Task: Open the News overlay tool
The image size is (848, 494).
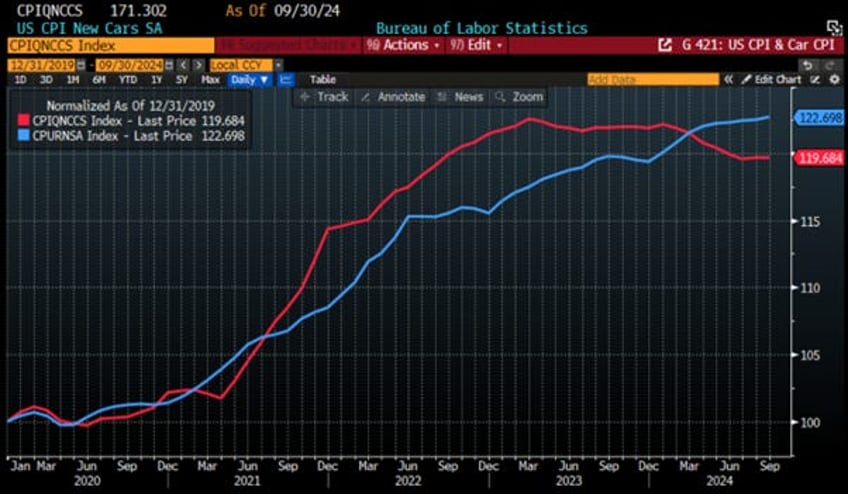Action: tap(460, 97)
